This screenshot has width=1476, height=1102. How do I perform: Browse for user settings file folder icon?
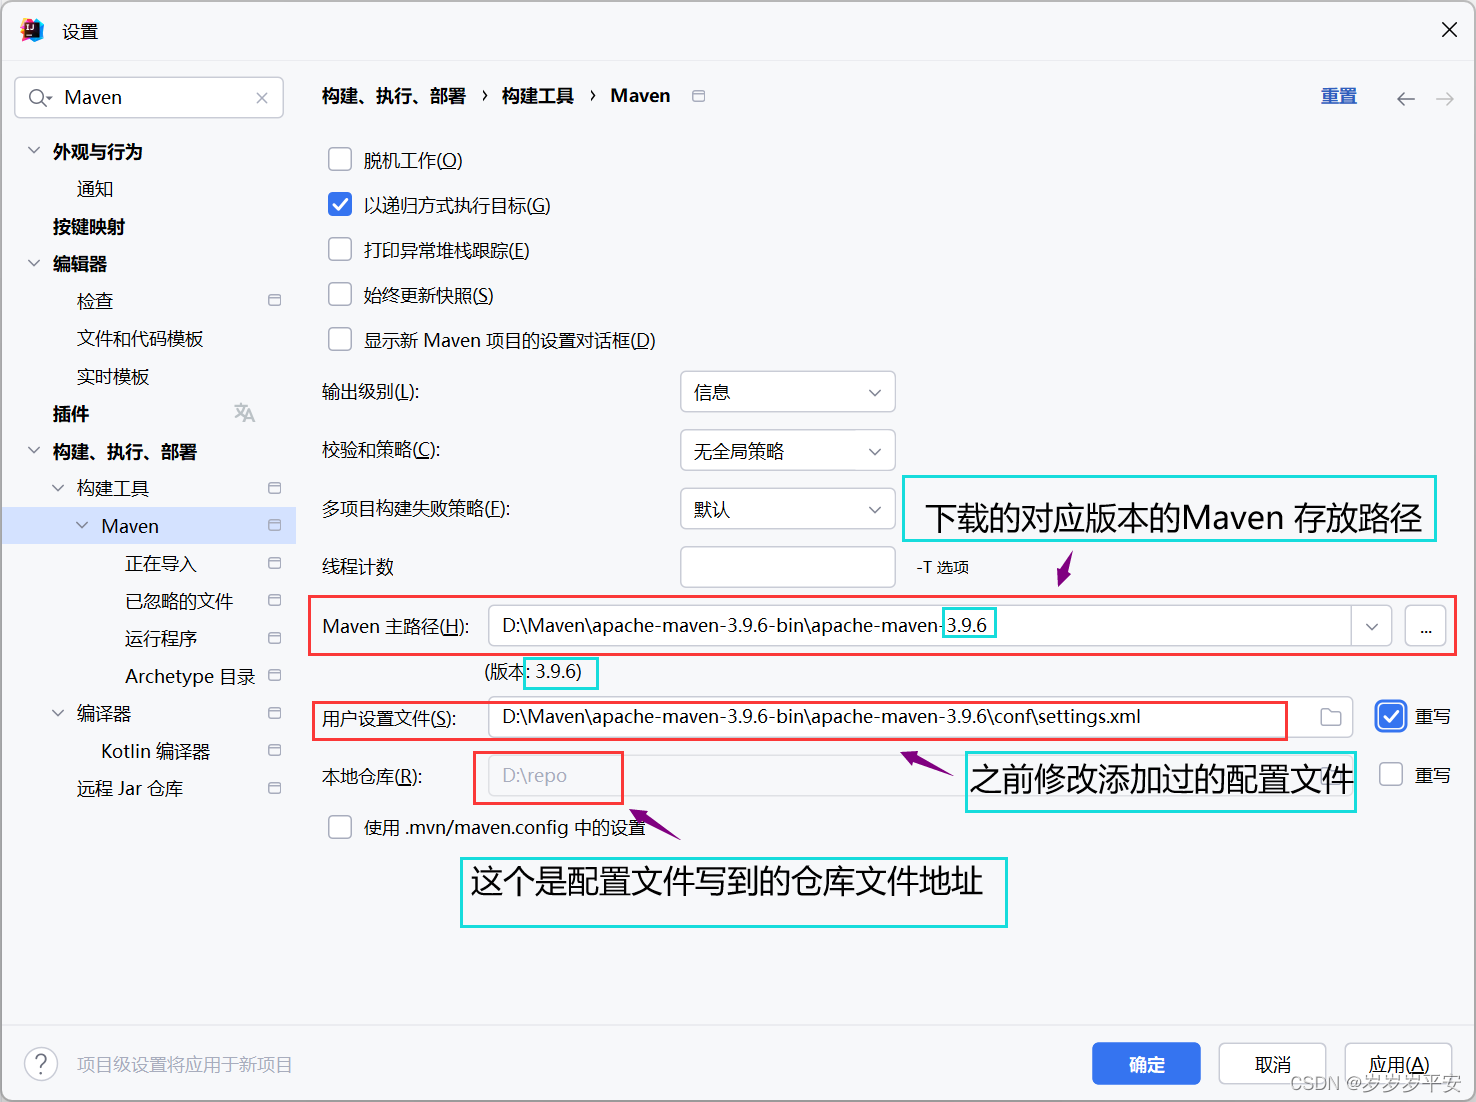pos(1331,717)
